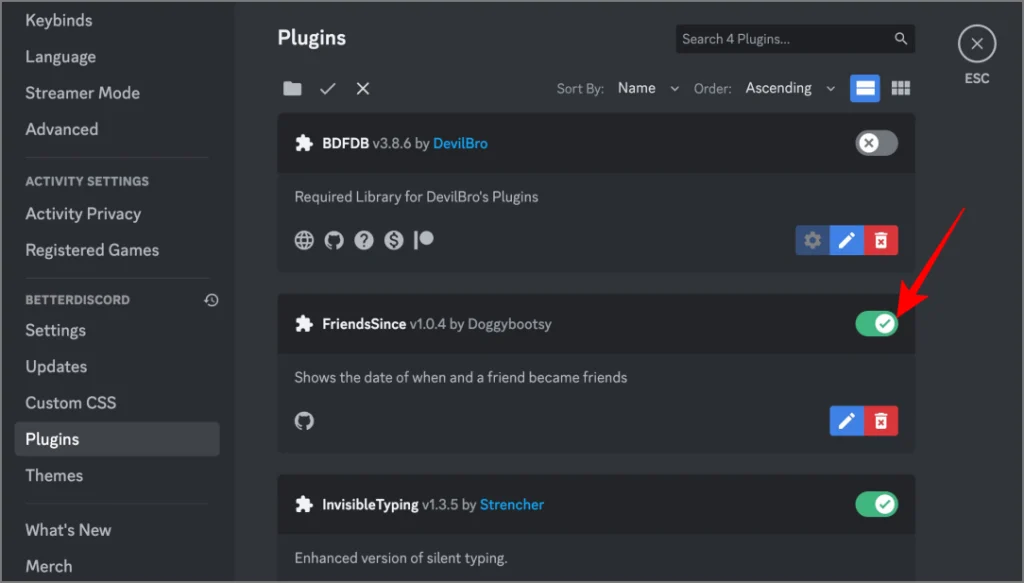Enable the BDFDB plugin toggle
This screenshot has height=583, width=1024.
(876, 143)
